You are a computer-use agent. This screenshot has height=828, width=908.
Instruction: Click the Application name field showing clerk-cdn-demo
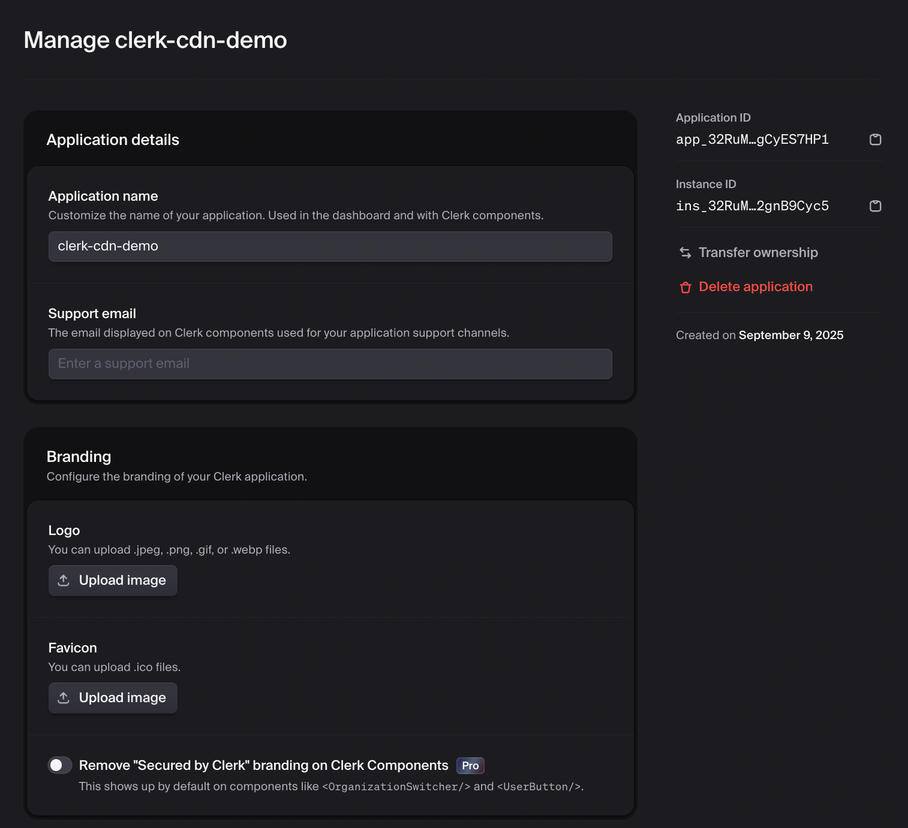click(330, 246)
